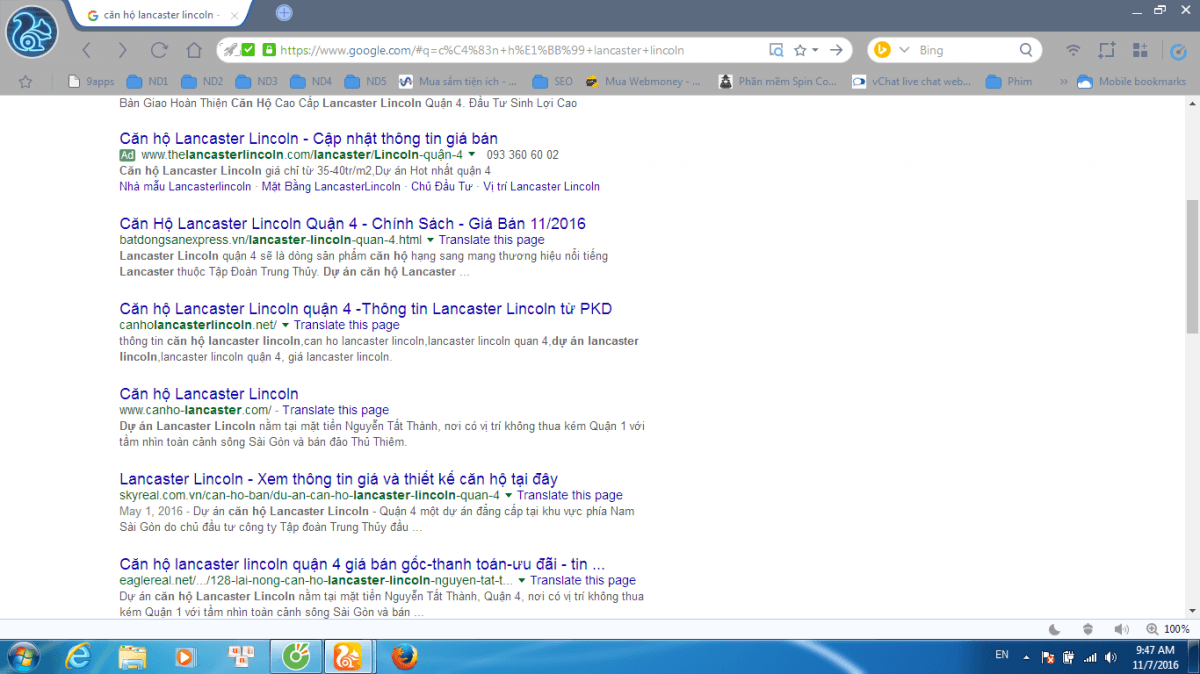The image size is (1200, 674).
Task: Click the bookmarks bar star icon
Action: 26,82
